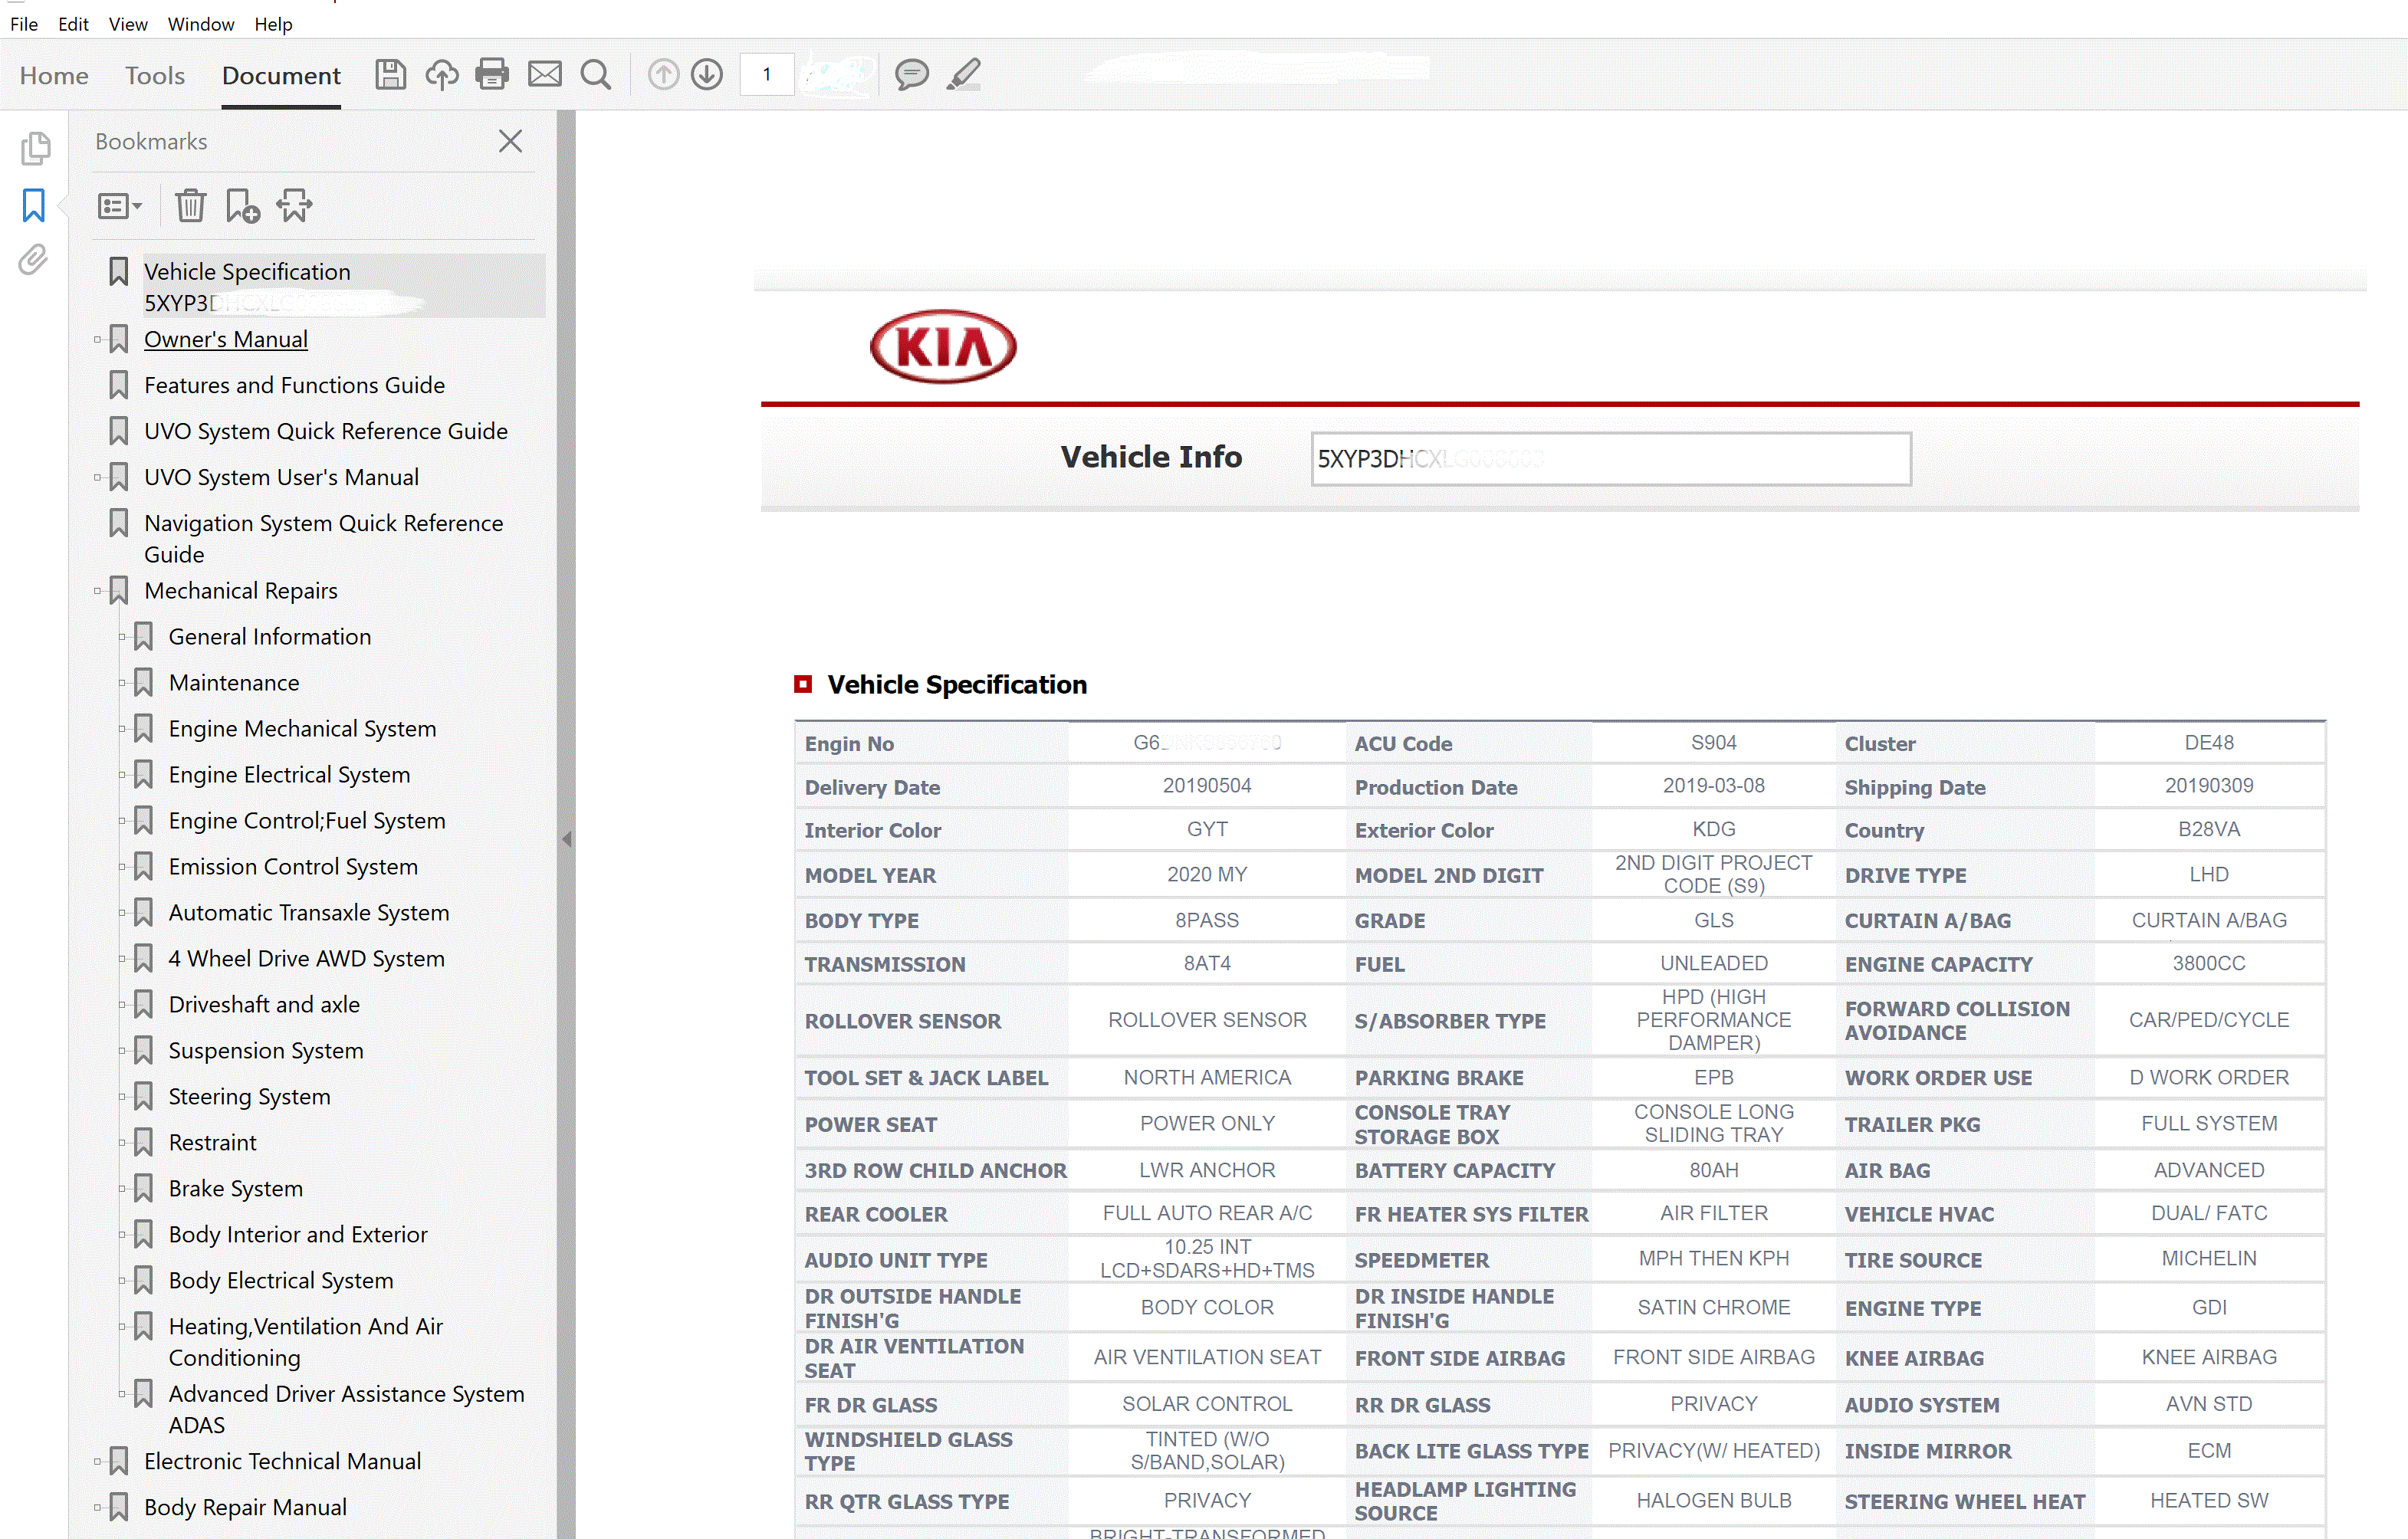Select Body Interior and Exterior bookmark
Viewport: 2408px width, 1539px height.
[x=298, y=1236]
